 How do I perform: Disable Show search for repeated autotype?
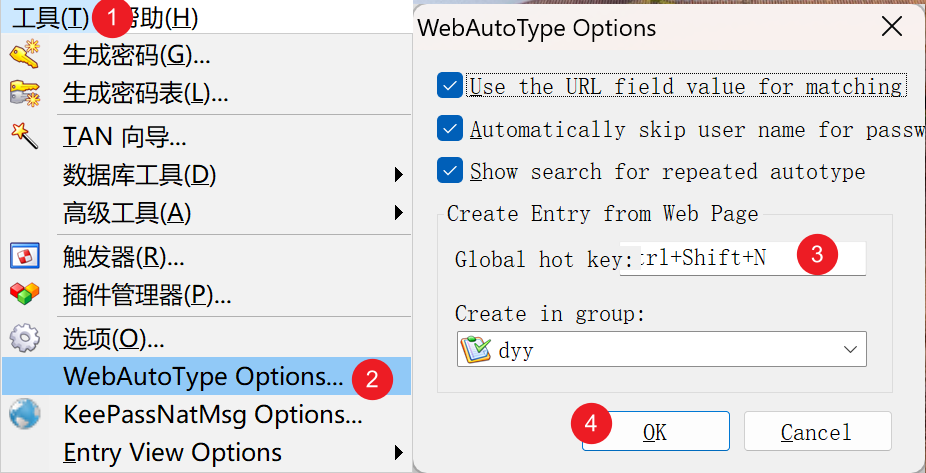[x=450, y=171]
